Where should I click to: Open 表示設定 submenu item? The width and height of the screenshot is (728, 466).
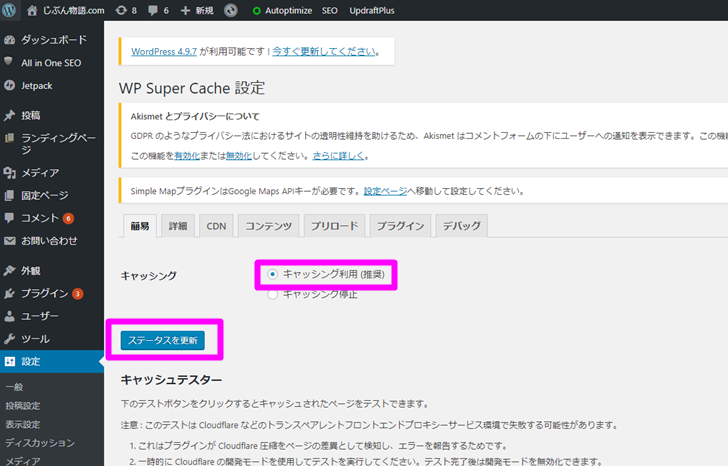tap(23, 424)
